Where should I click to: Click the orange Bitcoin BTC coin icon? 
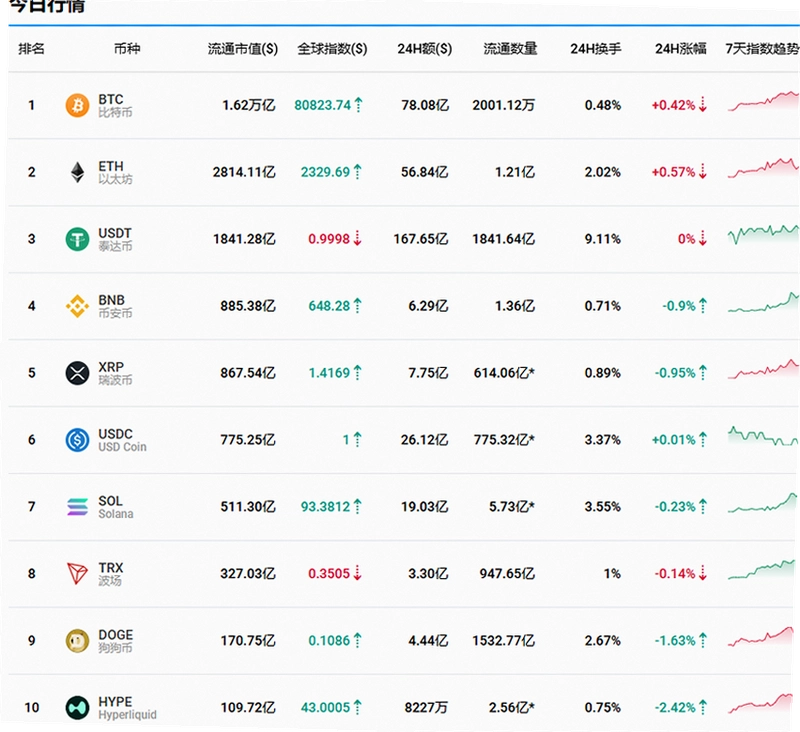77,105
